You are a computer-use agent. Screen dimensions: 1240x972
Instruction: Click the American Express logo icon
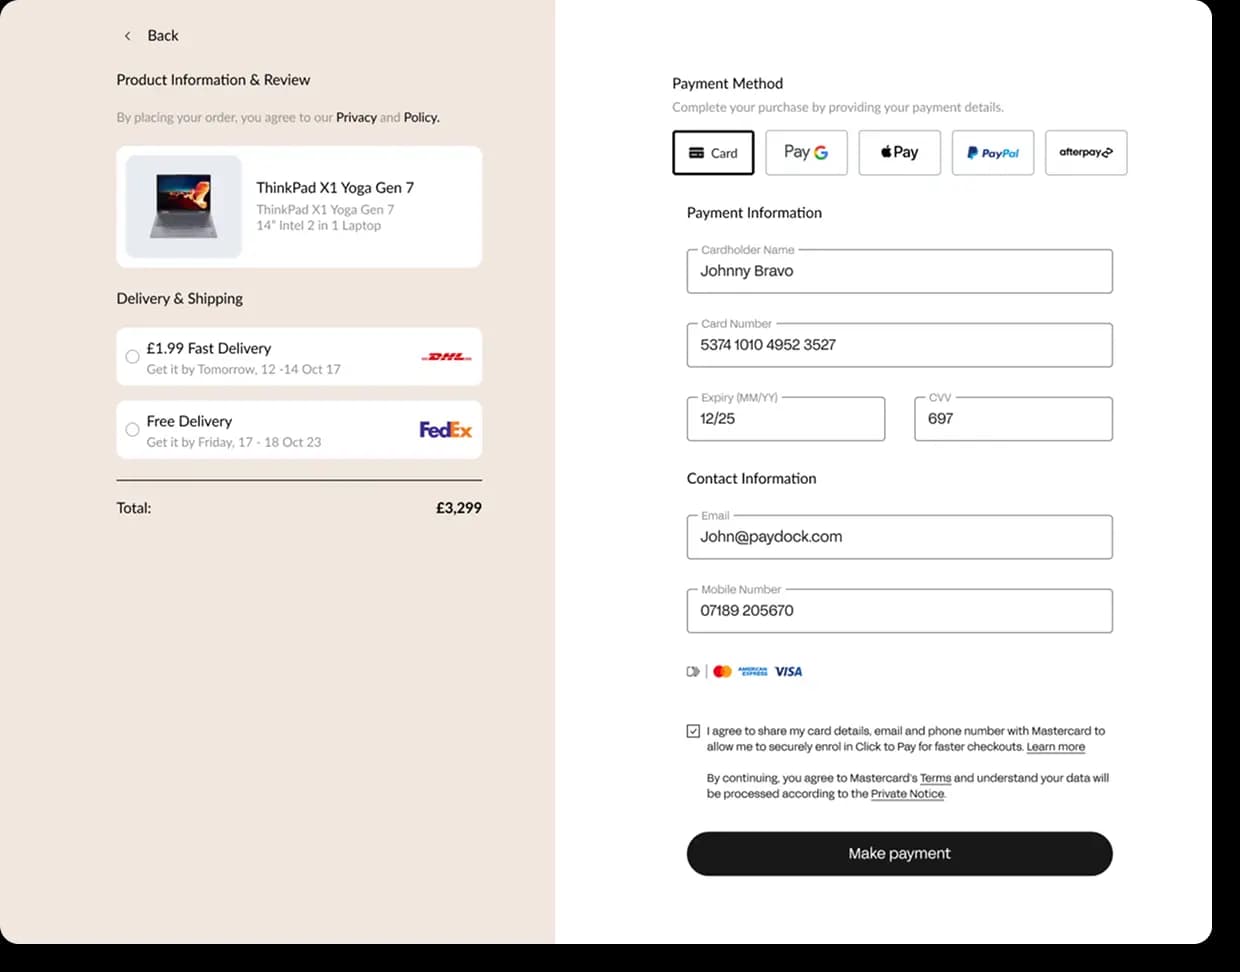pos(753,672)
